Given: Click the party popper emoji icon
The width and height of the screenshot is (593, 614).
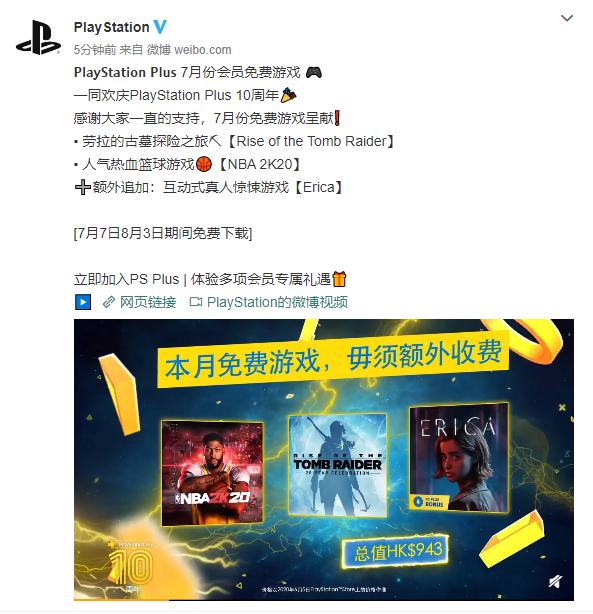Looking at the screenshot, I should (x=289, y=95).
